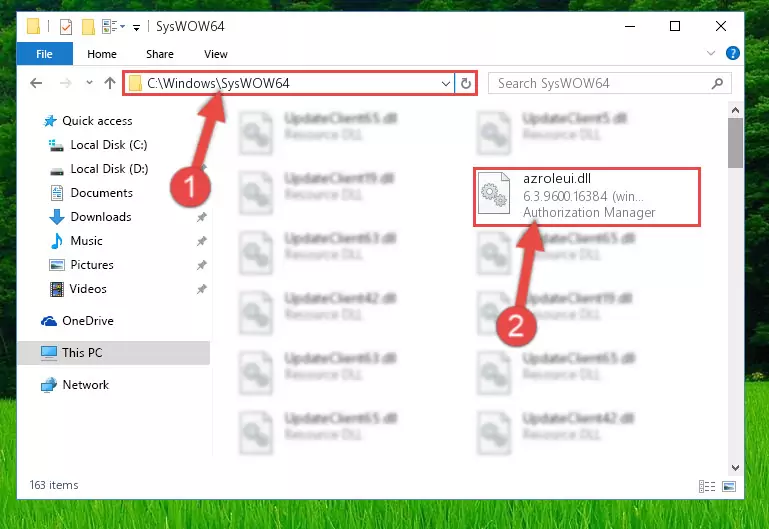Click the Music pin icon
This screenshot has width=769, height=529.
(202, 241)
